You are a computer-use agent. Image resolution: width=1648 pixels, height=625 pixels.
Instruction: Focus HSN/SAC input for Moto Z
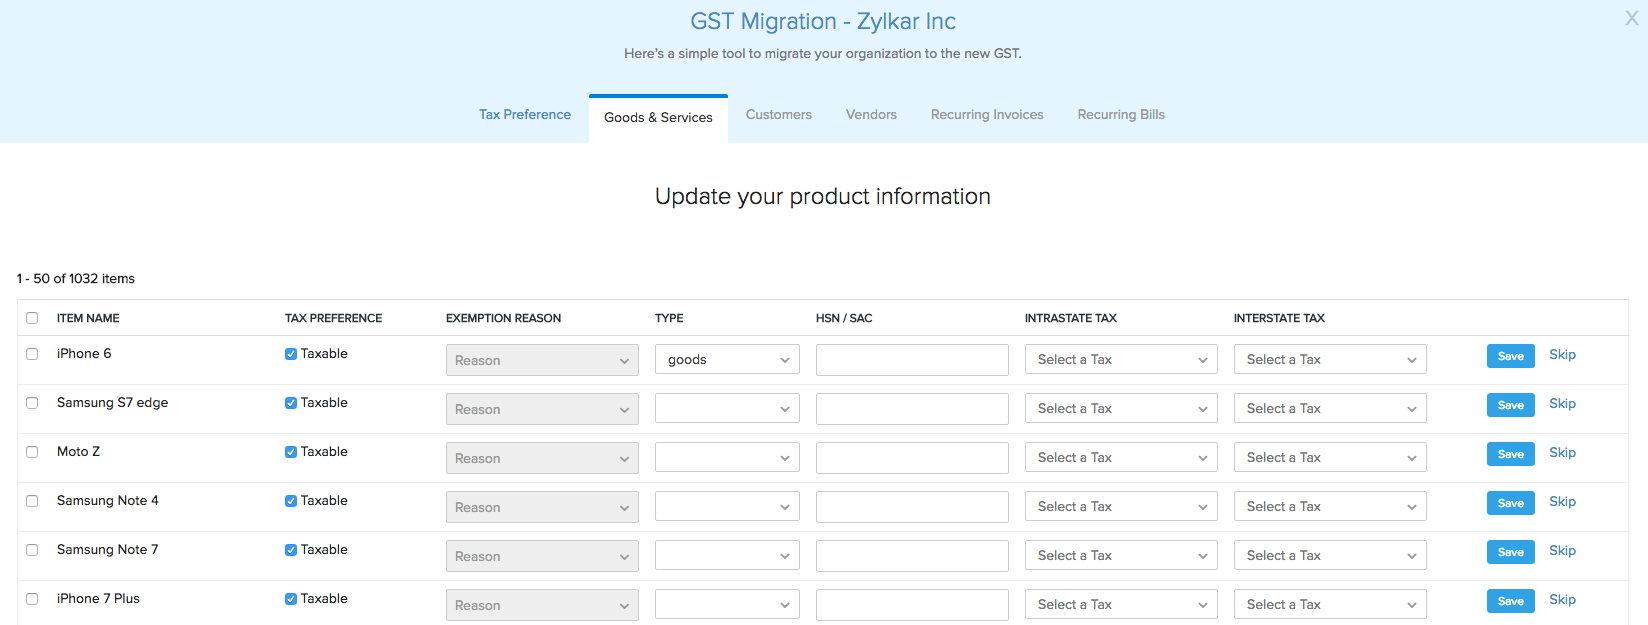click(912, 458)
